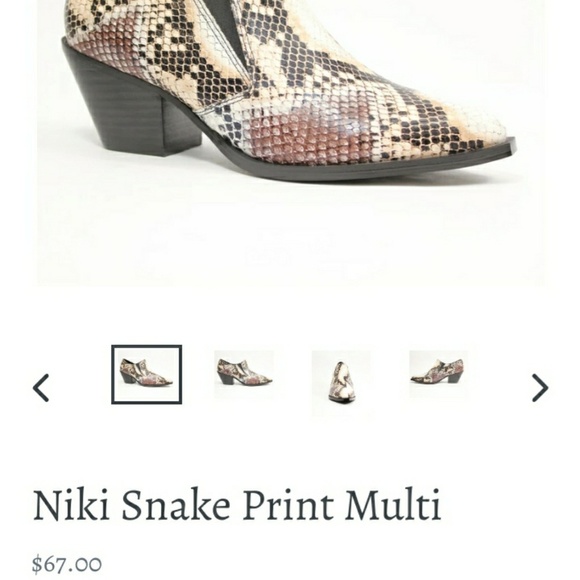Click the right chevron arrow of the gallery
This screenshot has height=580, width=580.
coord(540,388)
